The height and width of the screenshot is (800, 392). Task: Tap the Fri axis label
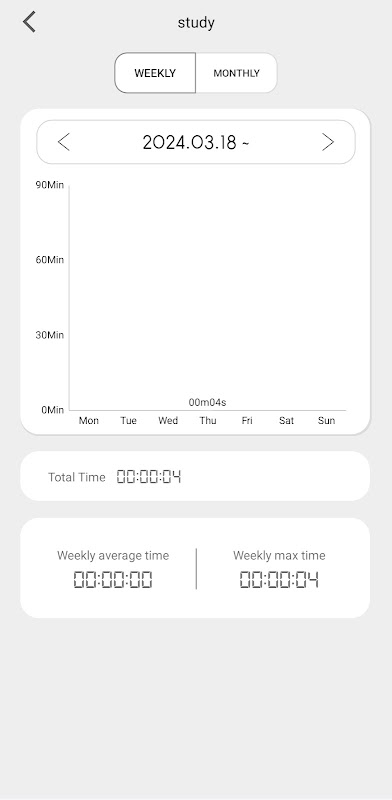coord(247,420)
